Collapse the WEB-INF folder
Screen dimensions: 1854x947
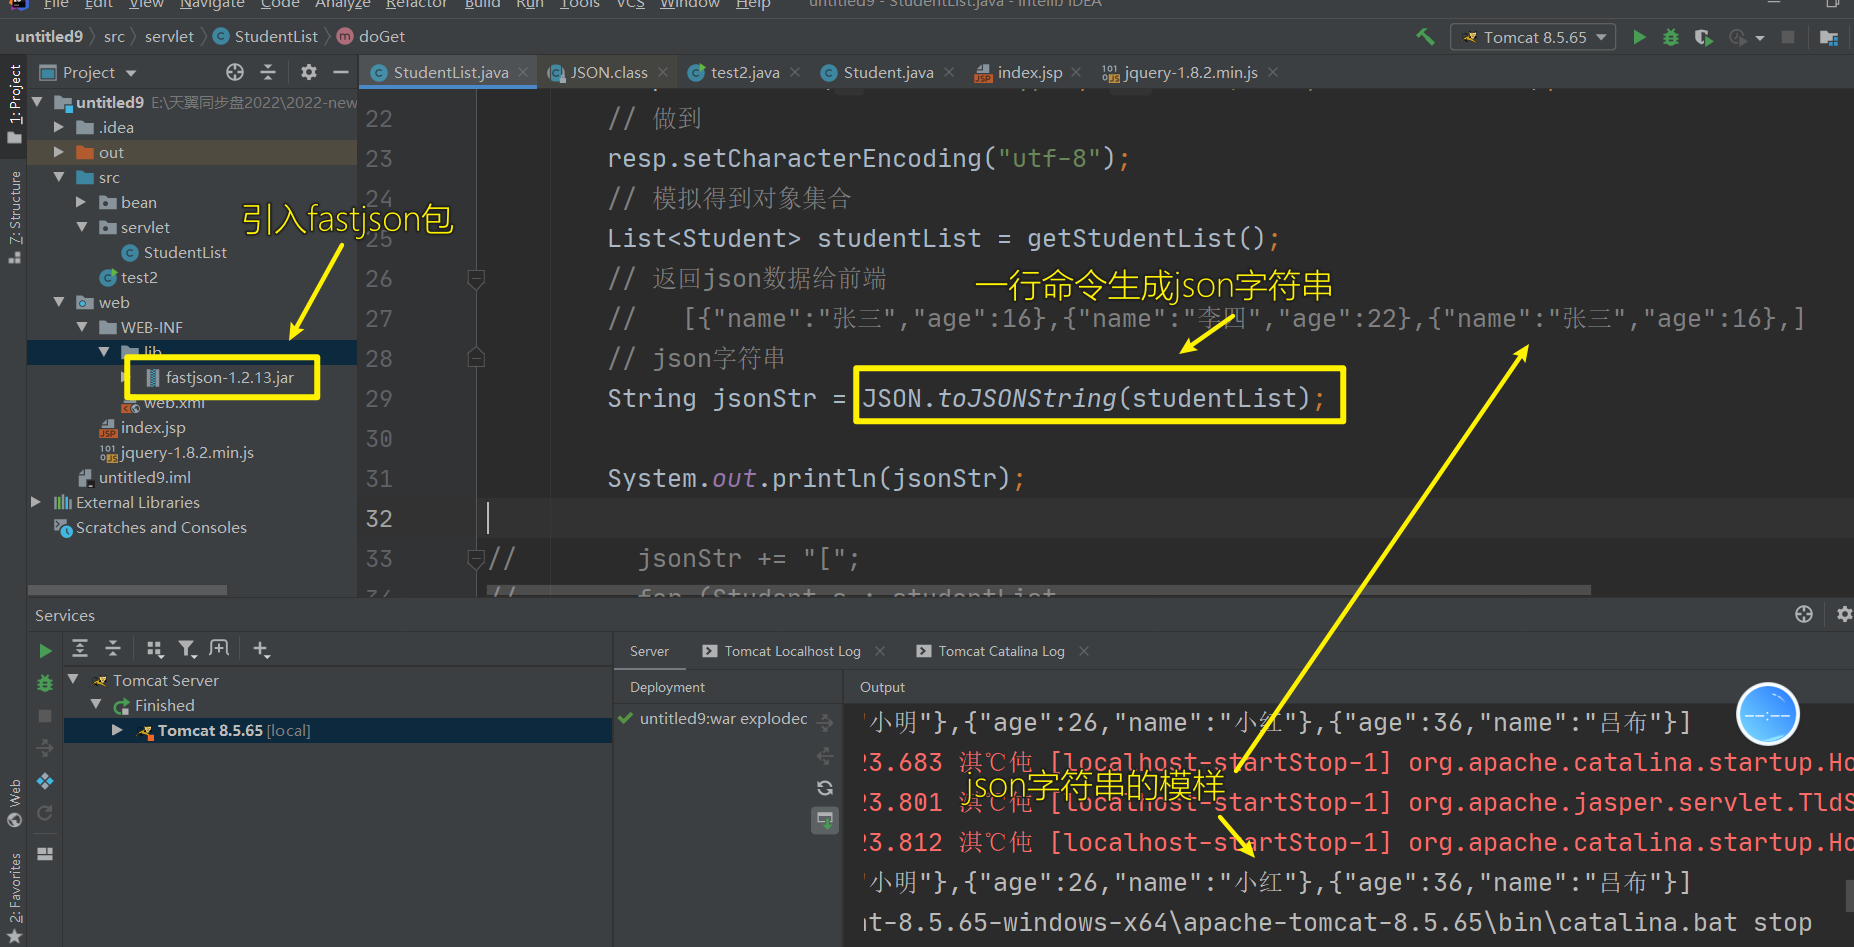pyautogui.click(x=81, y=327)
